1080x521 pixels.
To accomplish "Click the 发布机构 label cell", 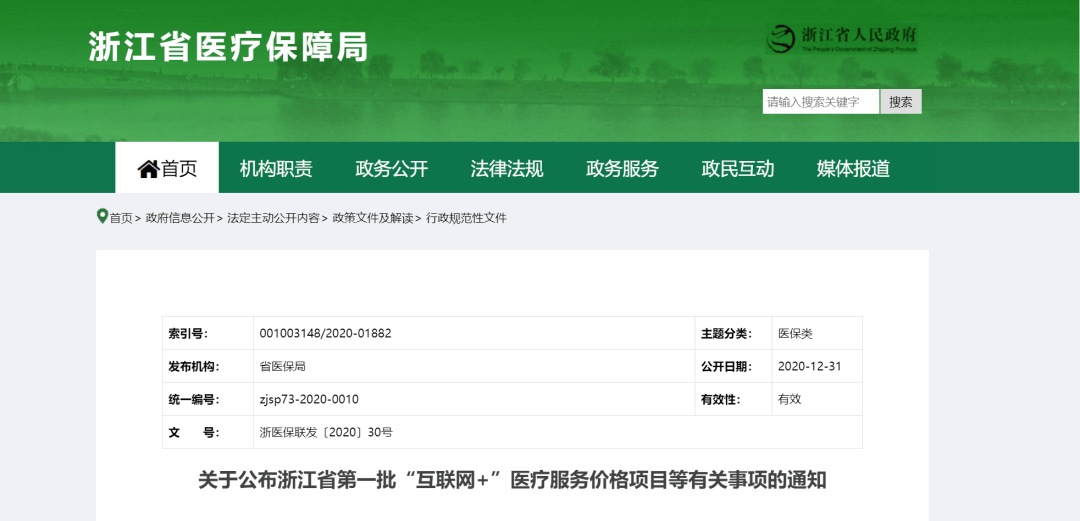I will pyautogui.click(x=208, y=366).
